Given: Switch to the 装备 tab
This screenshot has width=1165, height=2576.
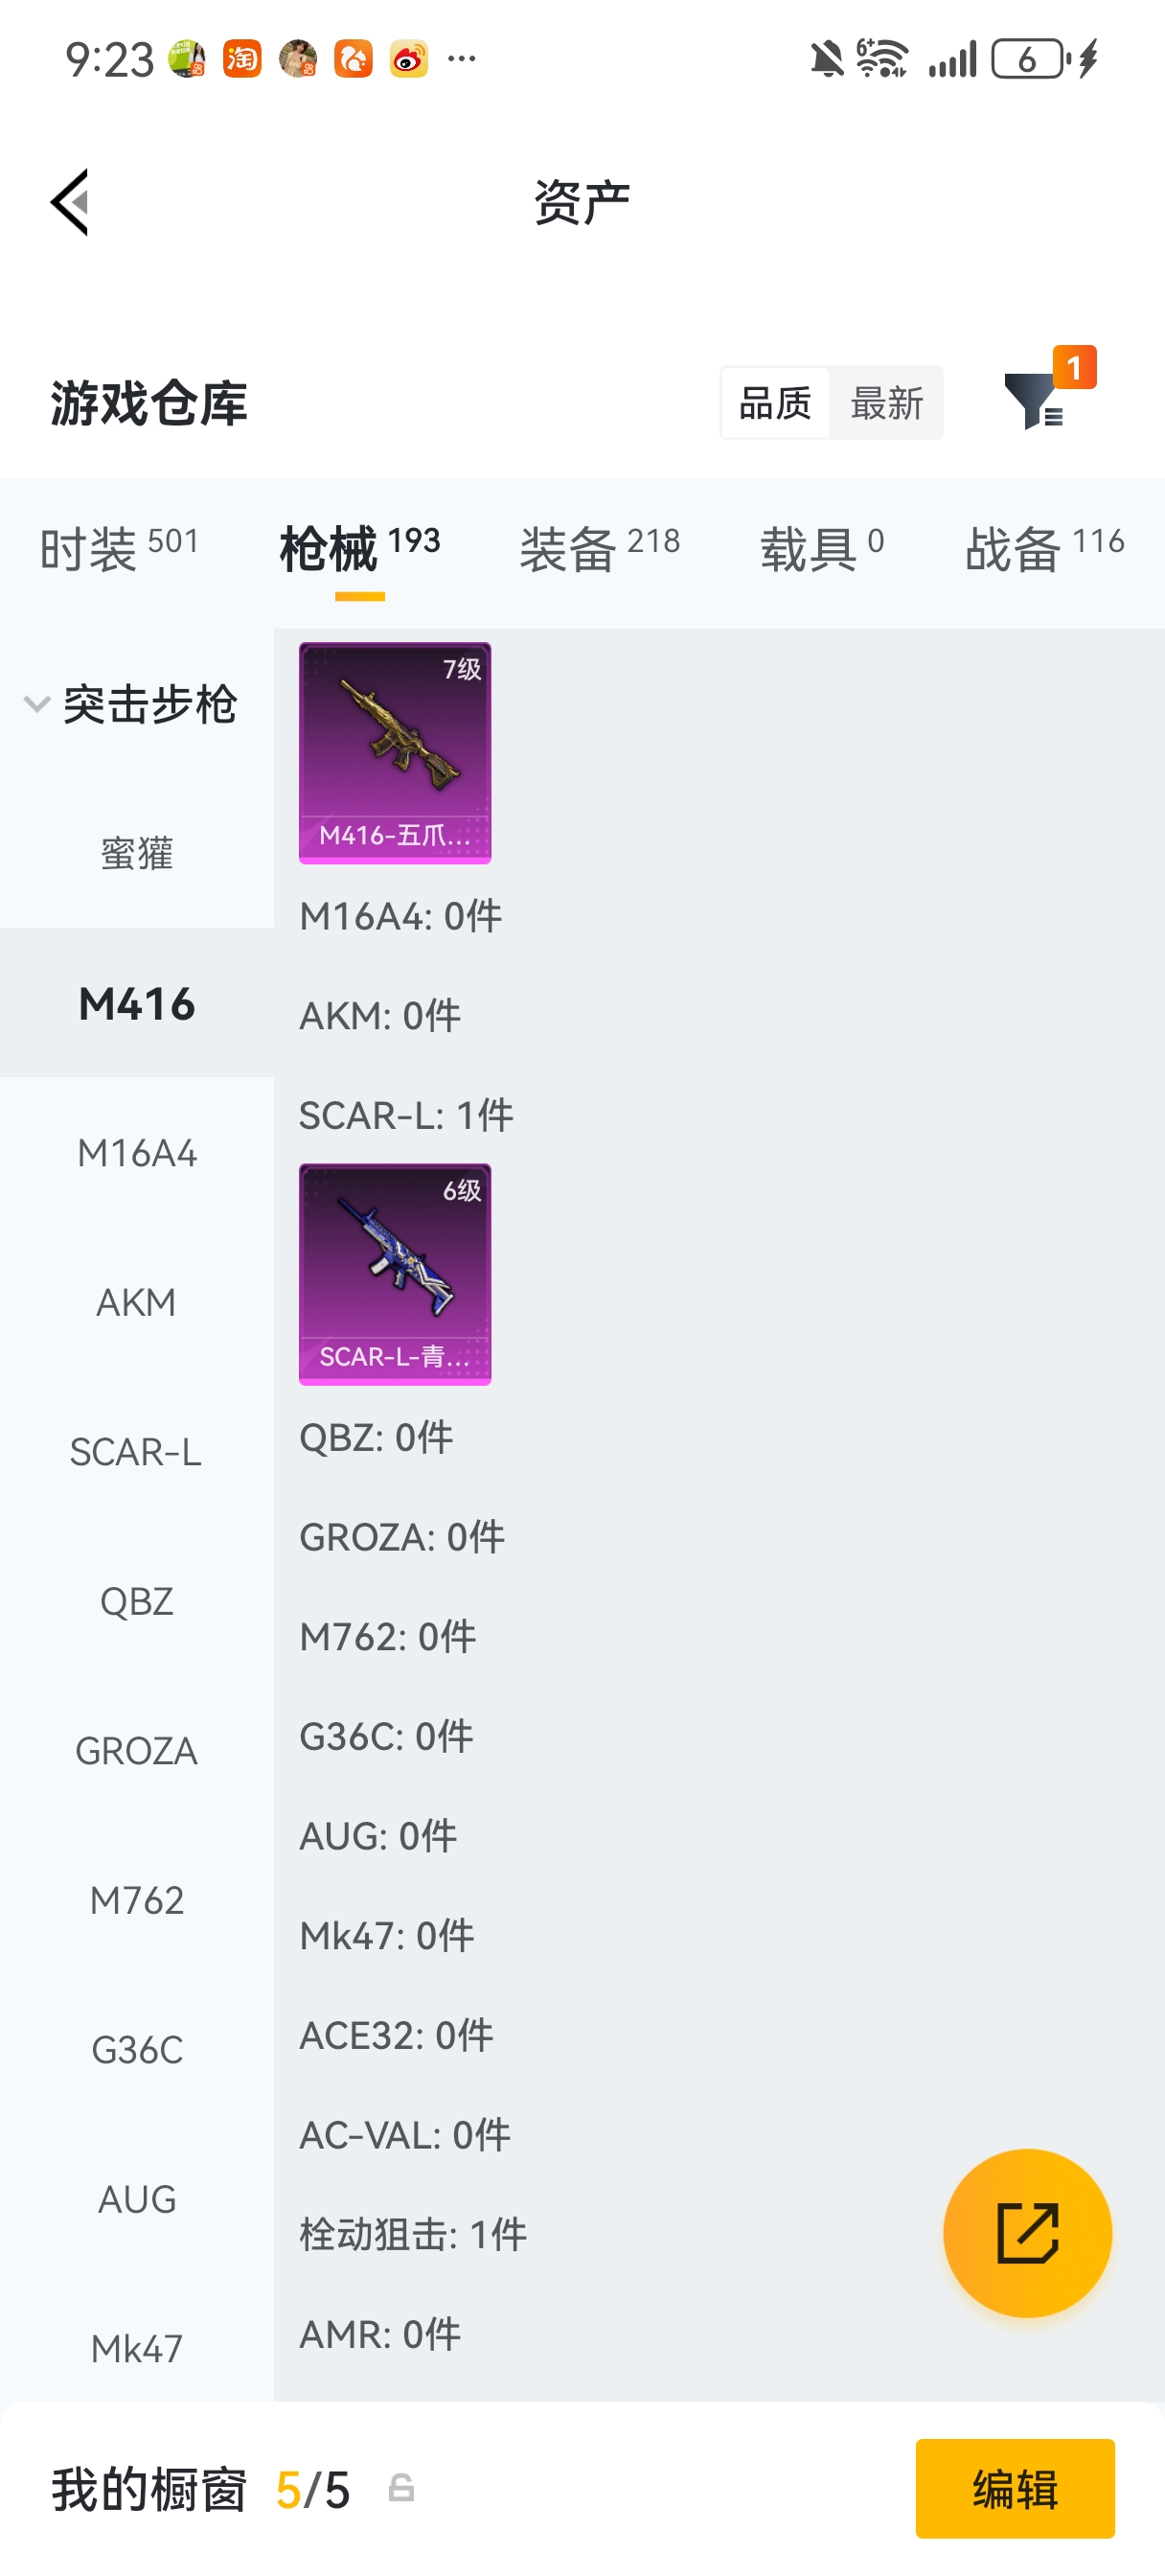Looking at the screenshot, I should pos(599,548).
